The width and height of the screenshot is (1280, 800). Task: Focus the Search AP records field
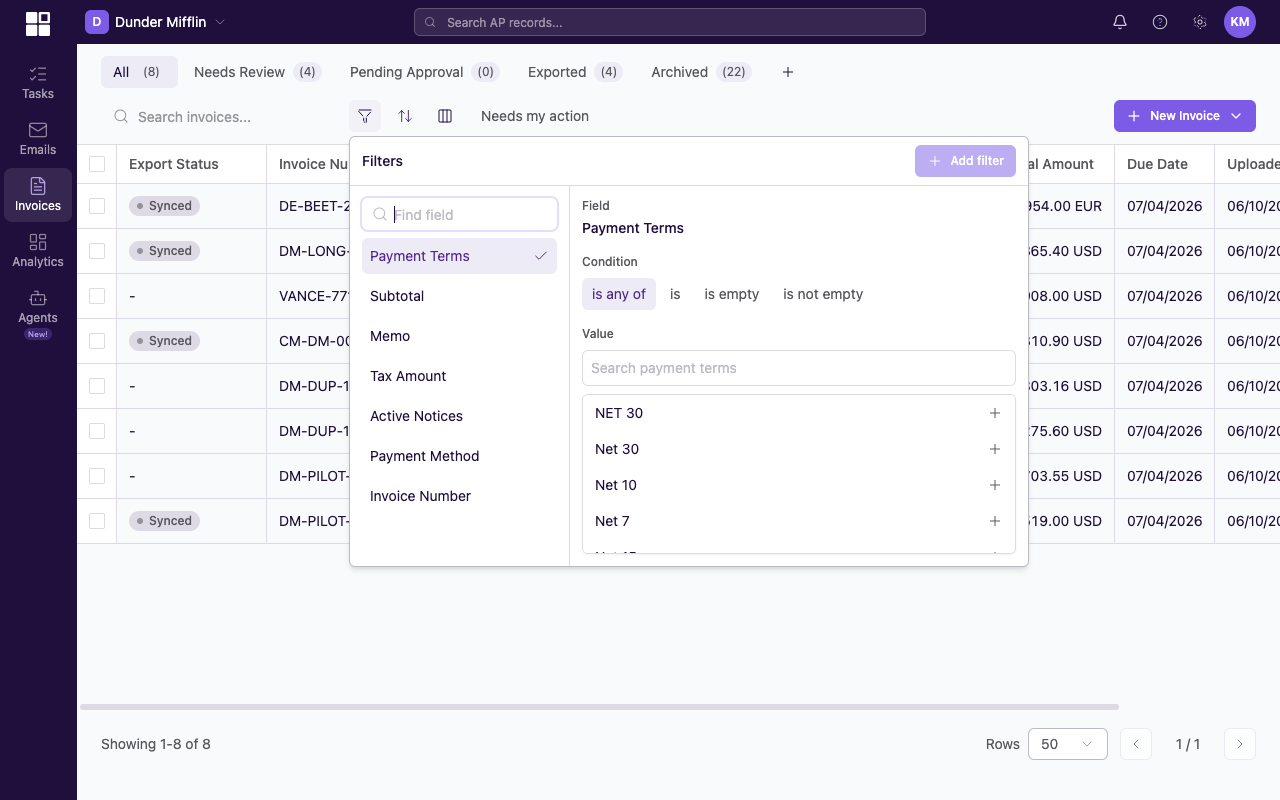pos(670,22)
